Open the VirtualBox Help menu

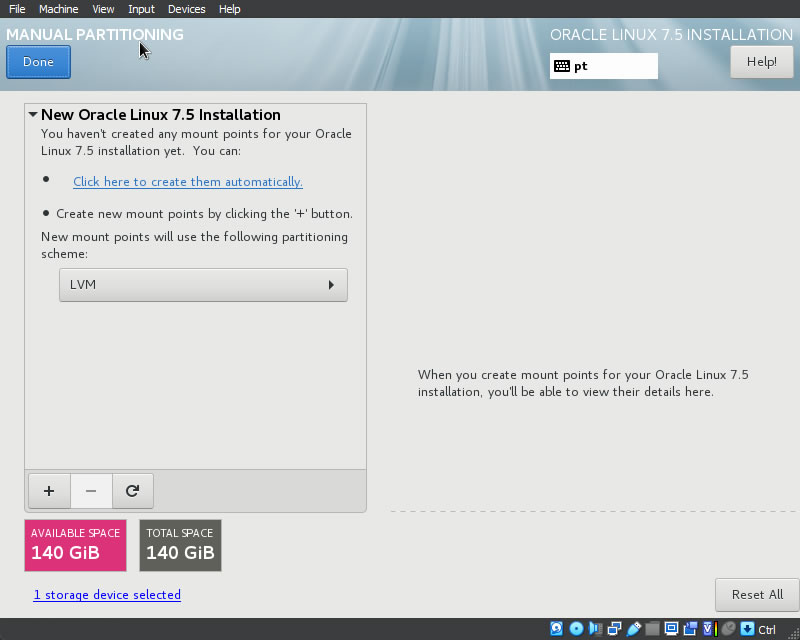coord(229,9)
